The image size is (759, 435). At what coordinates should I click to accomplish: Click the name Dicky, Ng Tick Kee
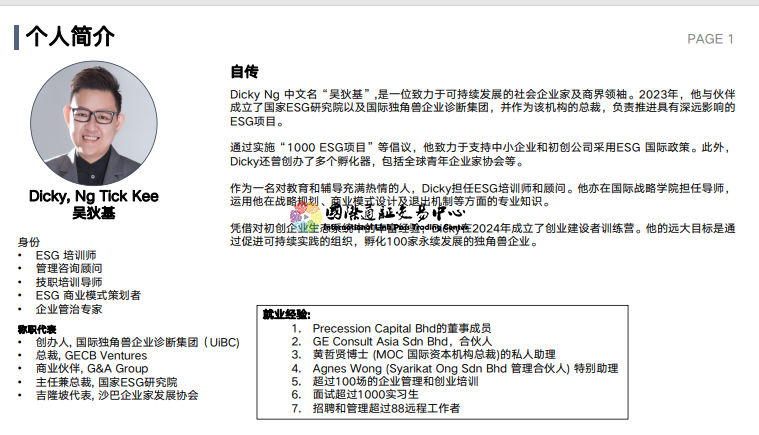(93, 196)
